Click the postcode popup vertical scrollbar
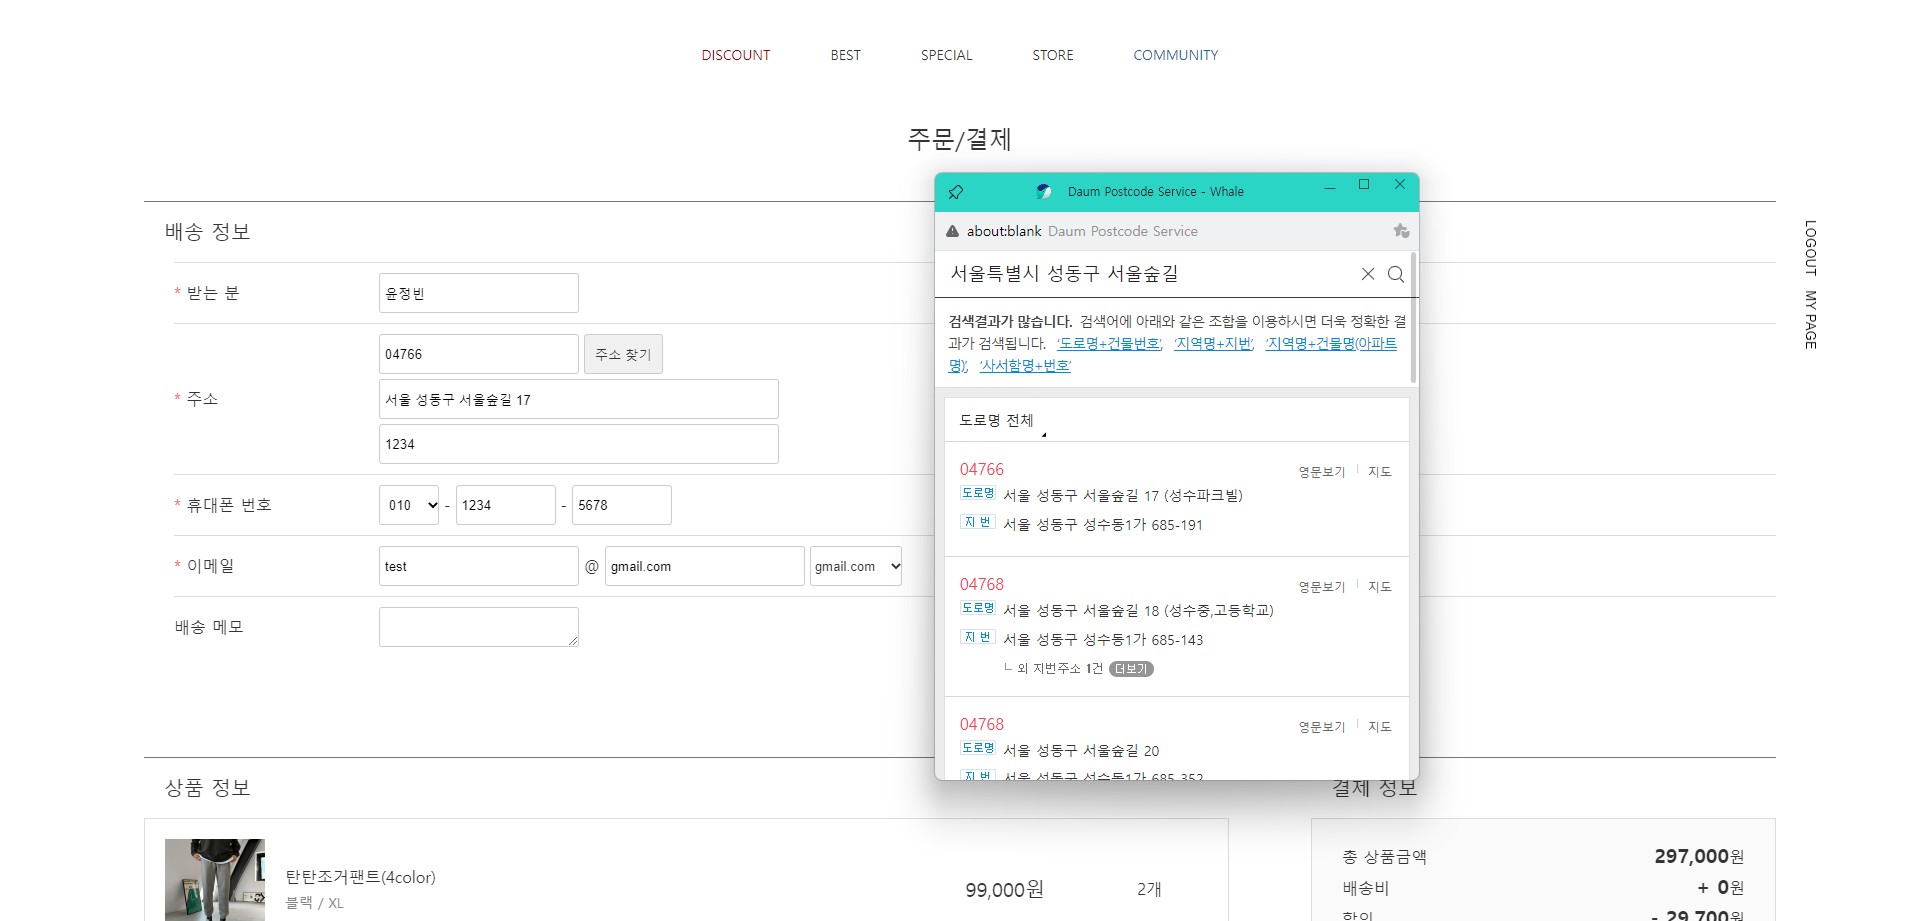The height and width of the screenshot is (921, 1908). coord(1413,317)
